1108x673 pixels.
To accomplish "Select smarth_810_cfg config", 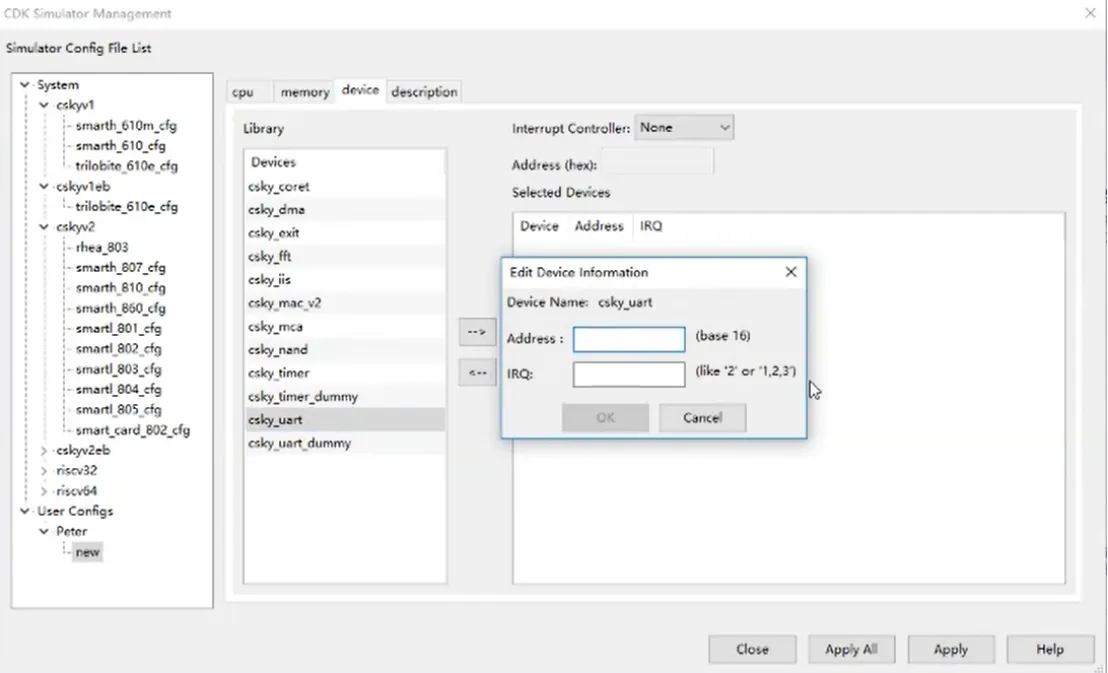I will pos(120,288).
